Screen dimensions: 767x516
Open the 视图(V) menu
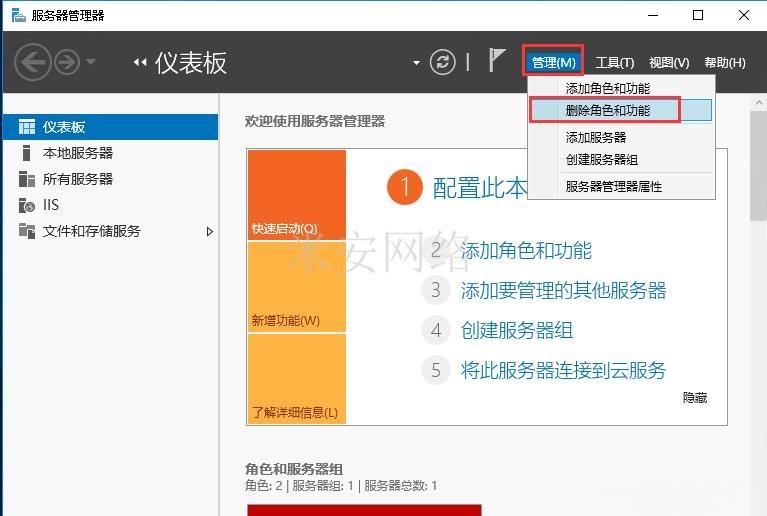669,63
